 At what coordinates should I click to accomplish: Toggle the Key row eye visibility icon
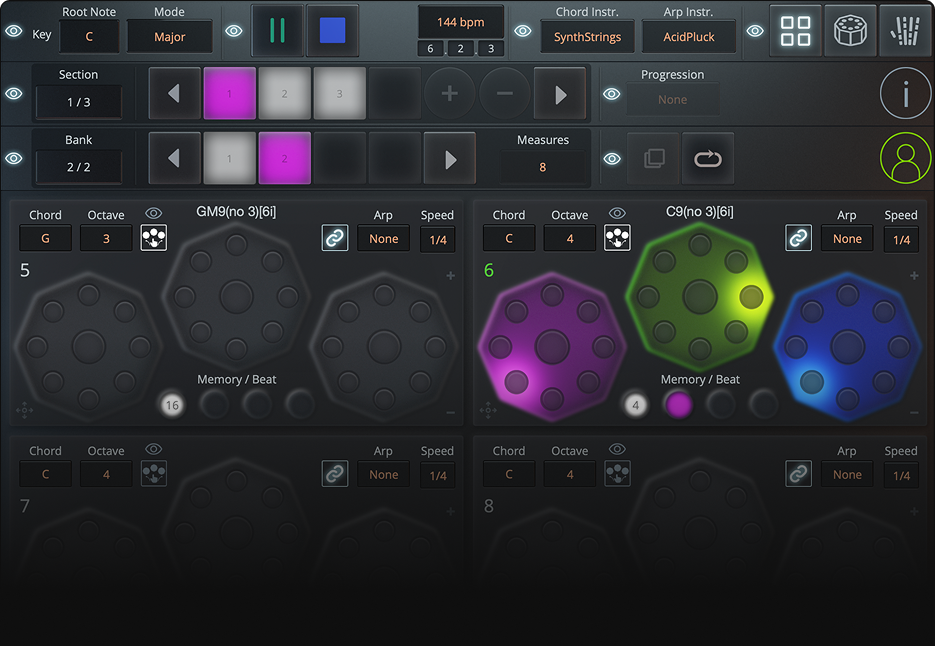coord(14,32)
